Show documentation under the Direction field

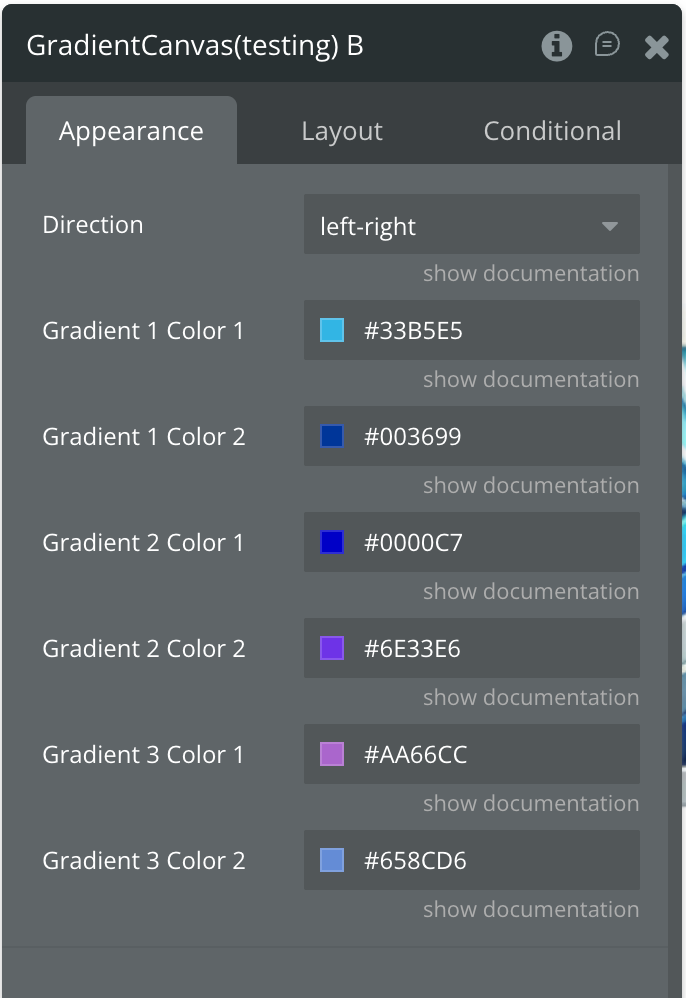coord(530,274)
